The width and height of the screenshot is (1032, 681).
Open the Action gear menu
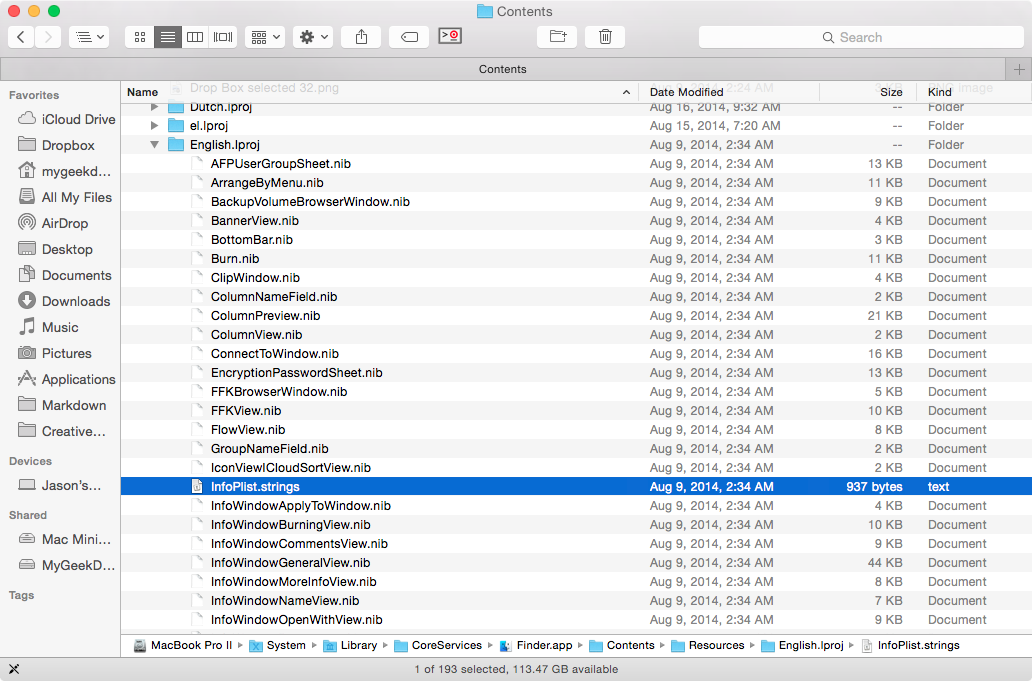(x=313, y=37)
